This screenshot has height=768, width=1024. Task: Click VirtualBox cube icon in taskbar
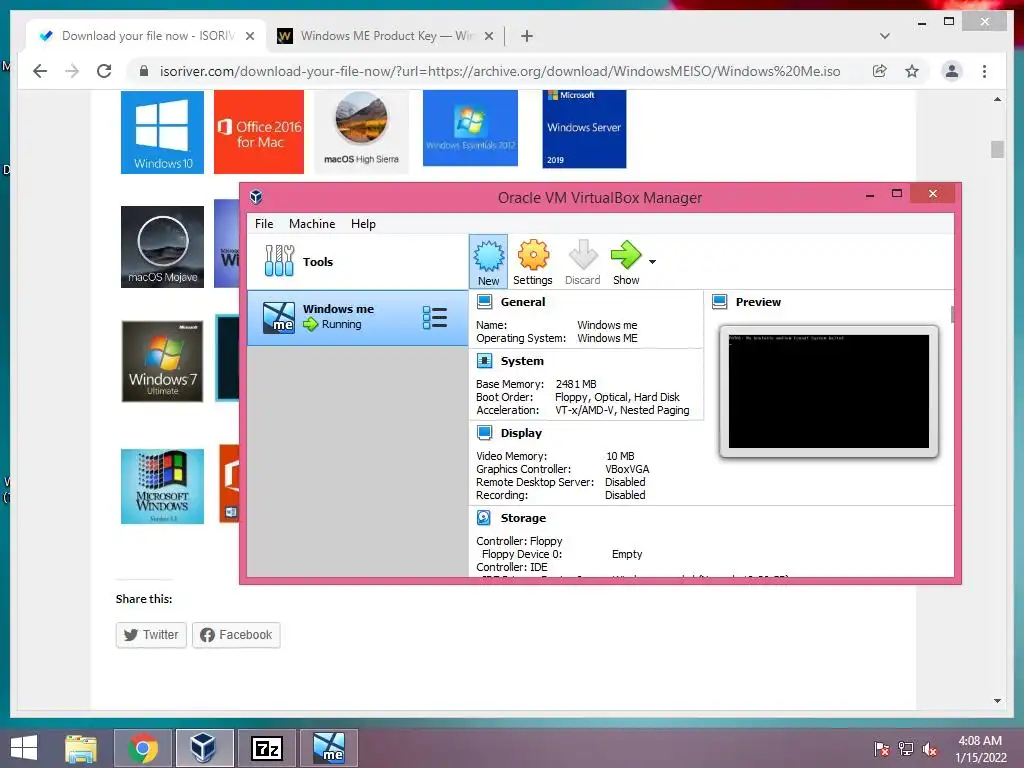pyautogui.click(x=204, y=748)
